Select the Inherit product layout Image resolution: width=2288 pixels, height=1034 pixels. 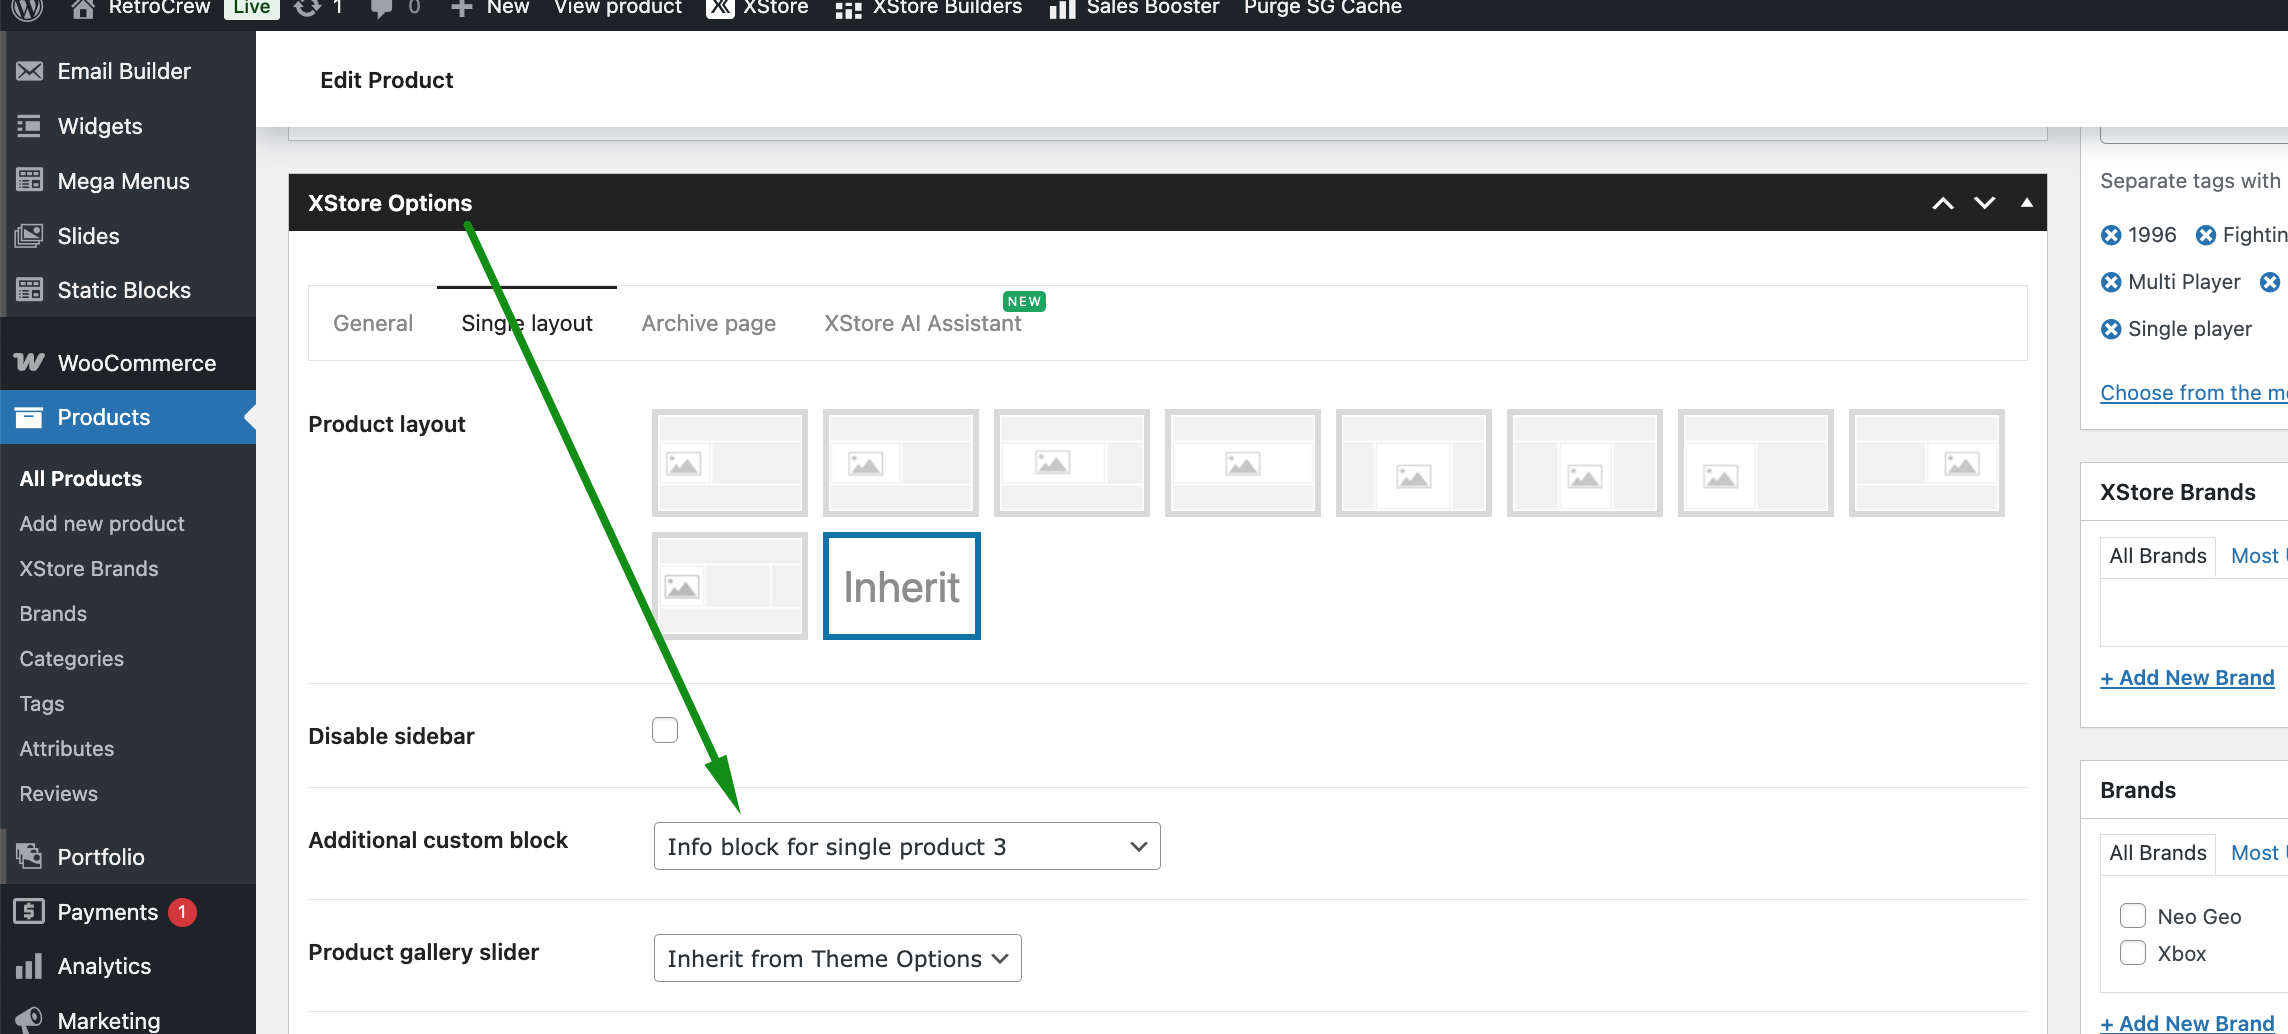pos(901,586)
